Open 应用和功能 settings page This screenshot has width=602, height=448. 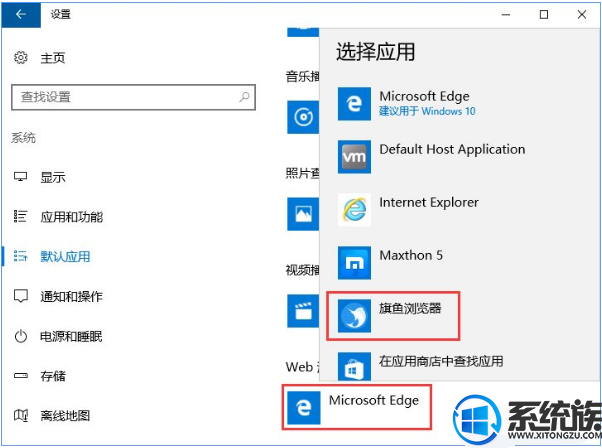[72, 217]
